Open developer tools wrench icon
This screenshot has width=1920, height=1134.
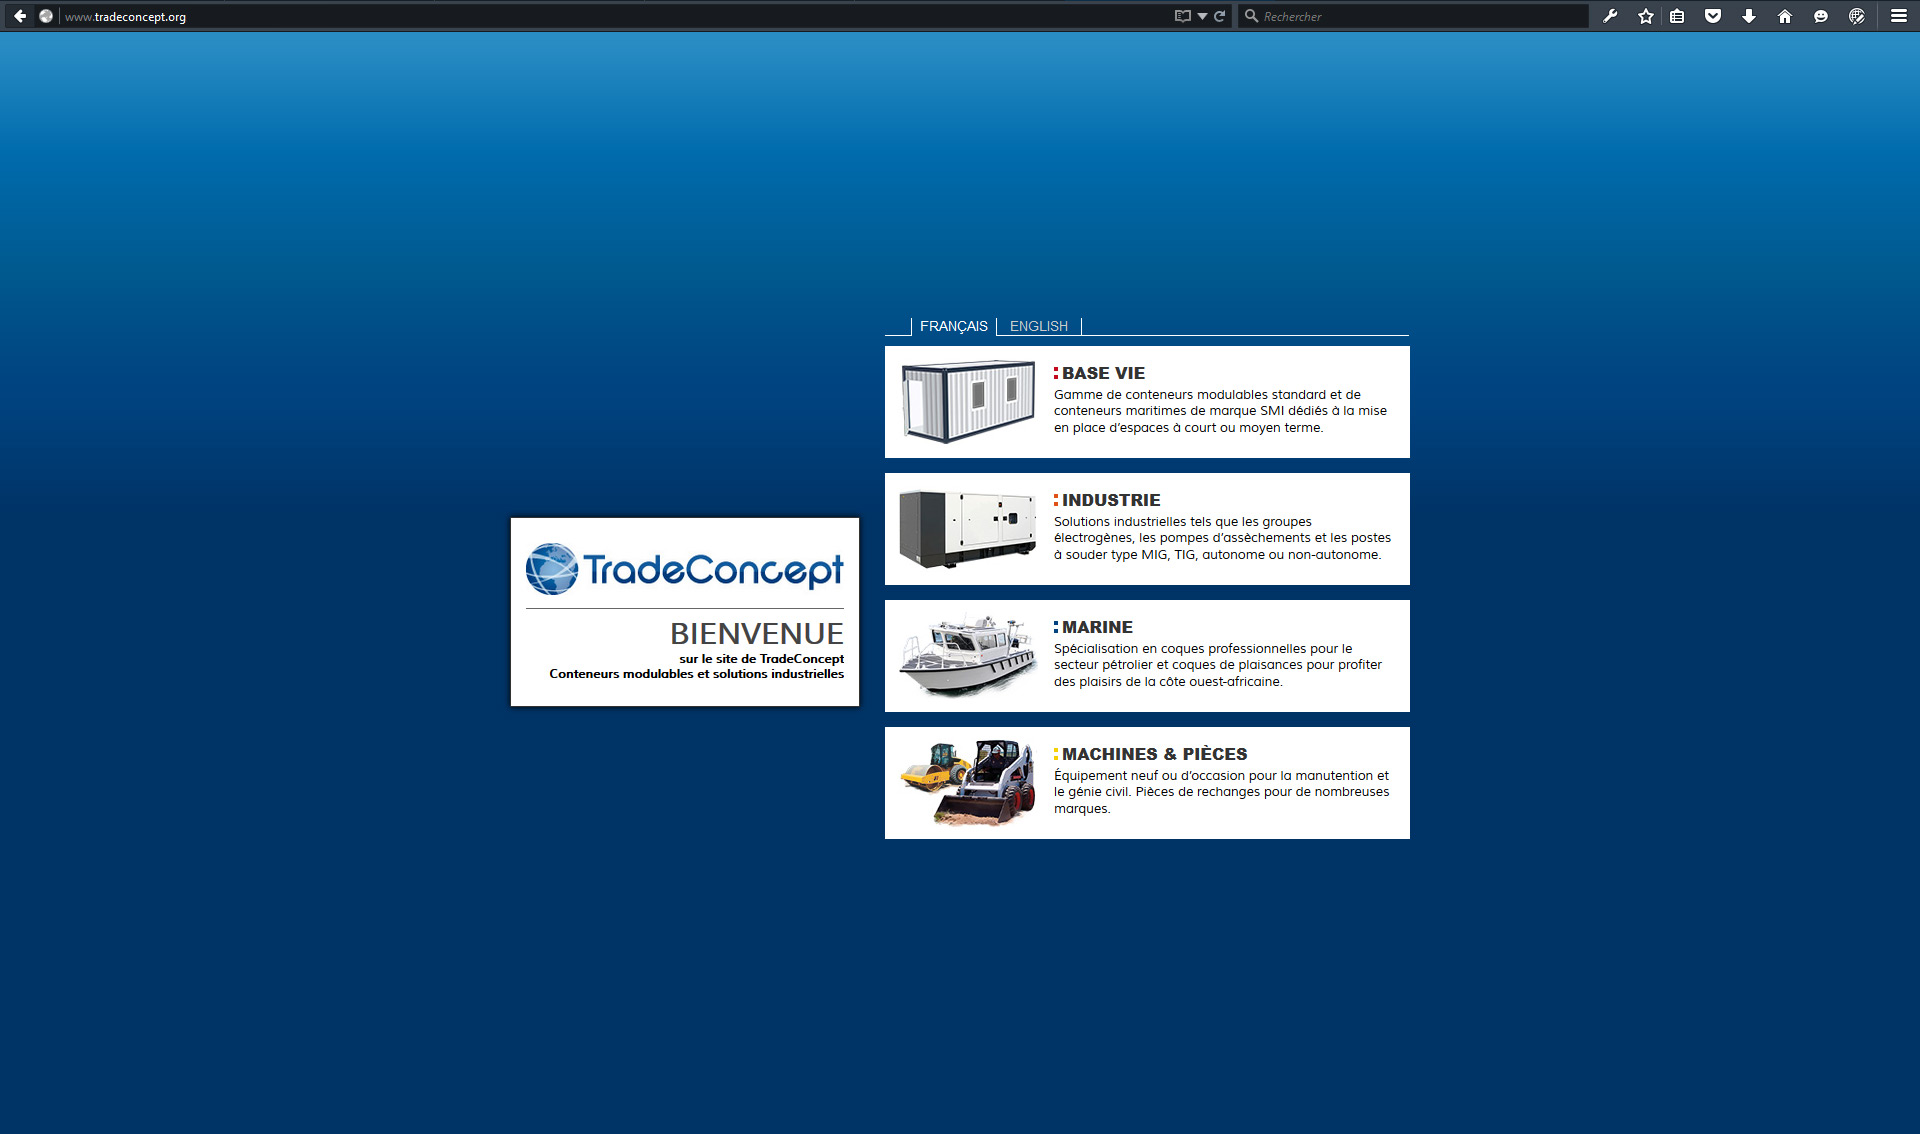click(x=1610, y=16)
